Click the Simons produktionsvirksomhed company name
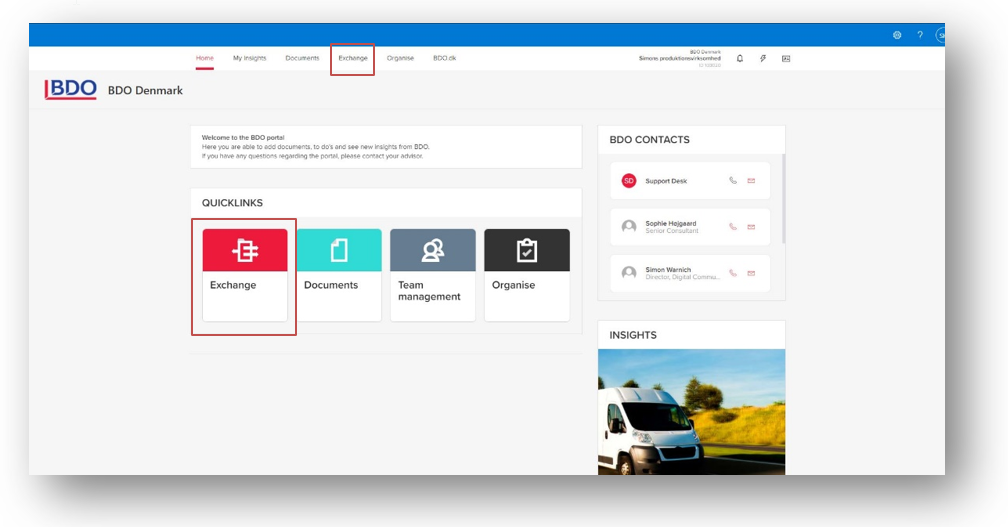1008x527 pixels. (680, 58)
